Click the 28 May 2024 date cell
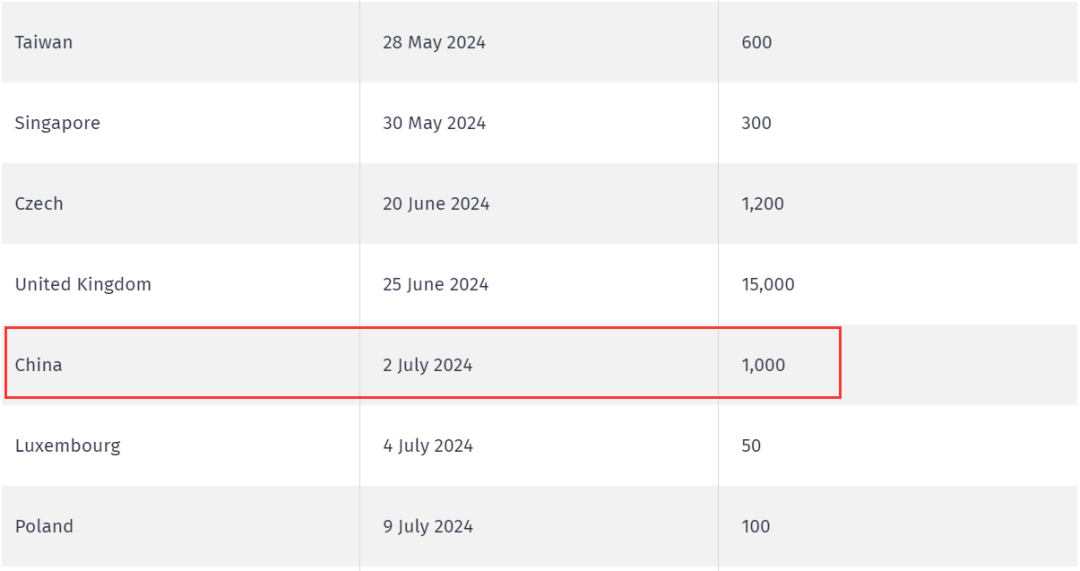This screenshot has height=571, width=1080. [539, 42]
